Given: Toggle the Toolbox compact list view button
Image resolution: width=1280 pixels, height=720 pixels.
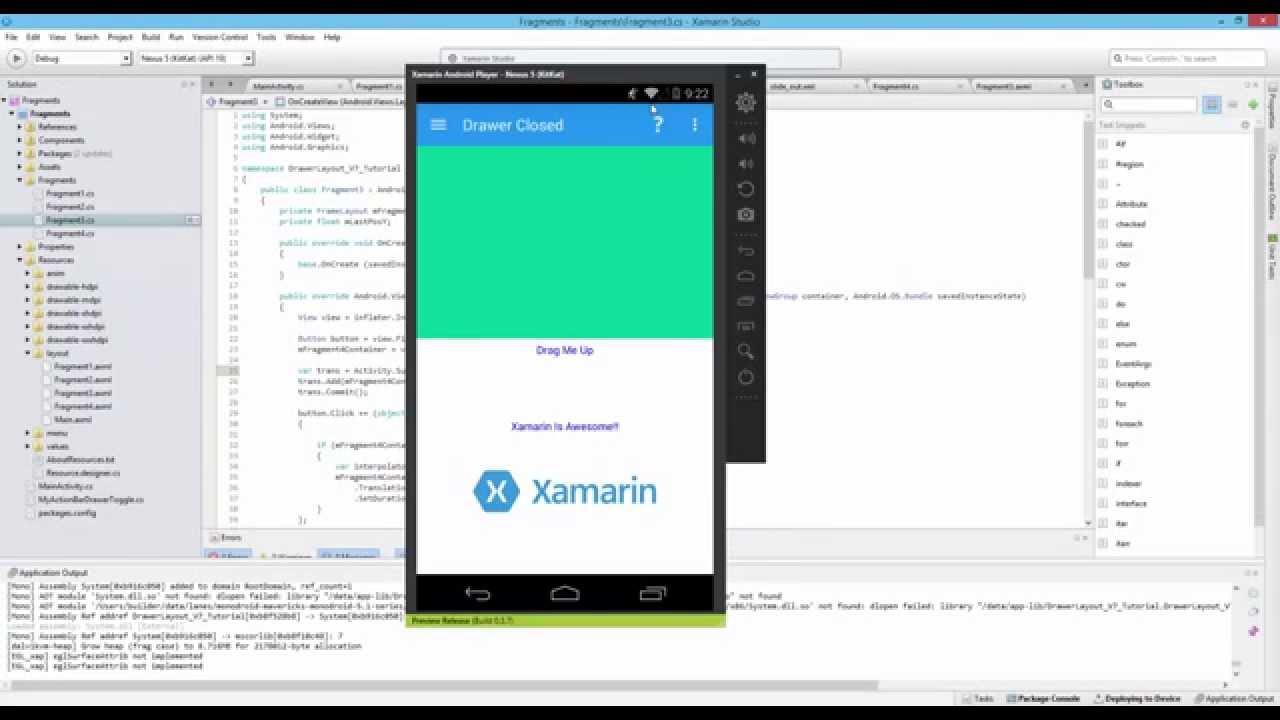Looking at the screenshot, I should click(x=1232, y=104).
